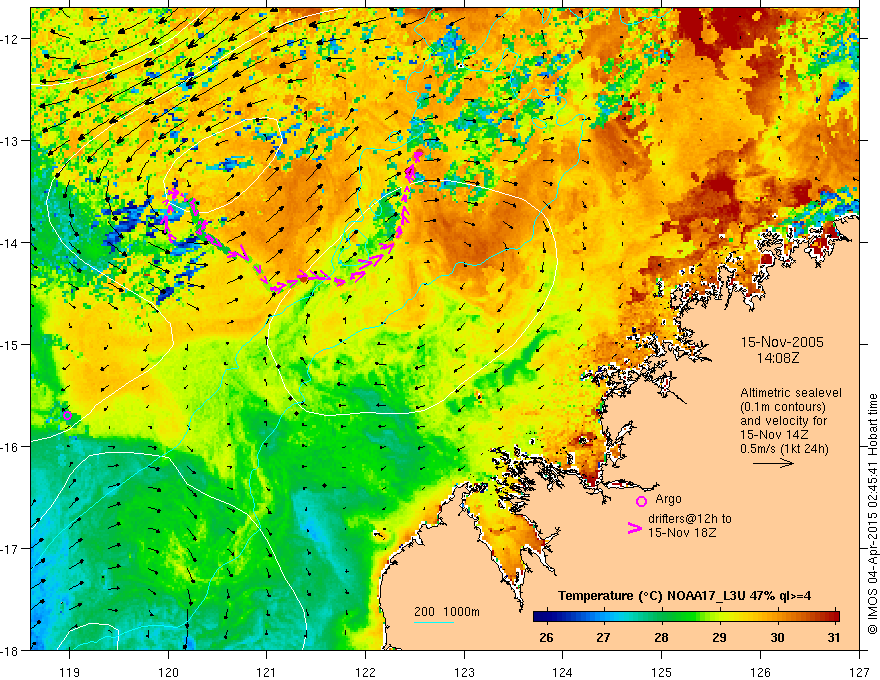Click the 0.5m/s velocity scale arrow in the legend
Screen dimensions: 880x680
[773, 463]
